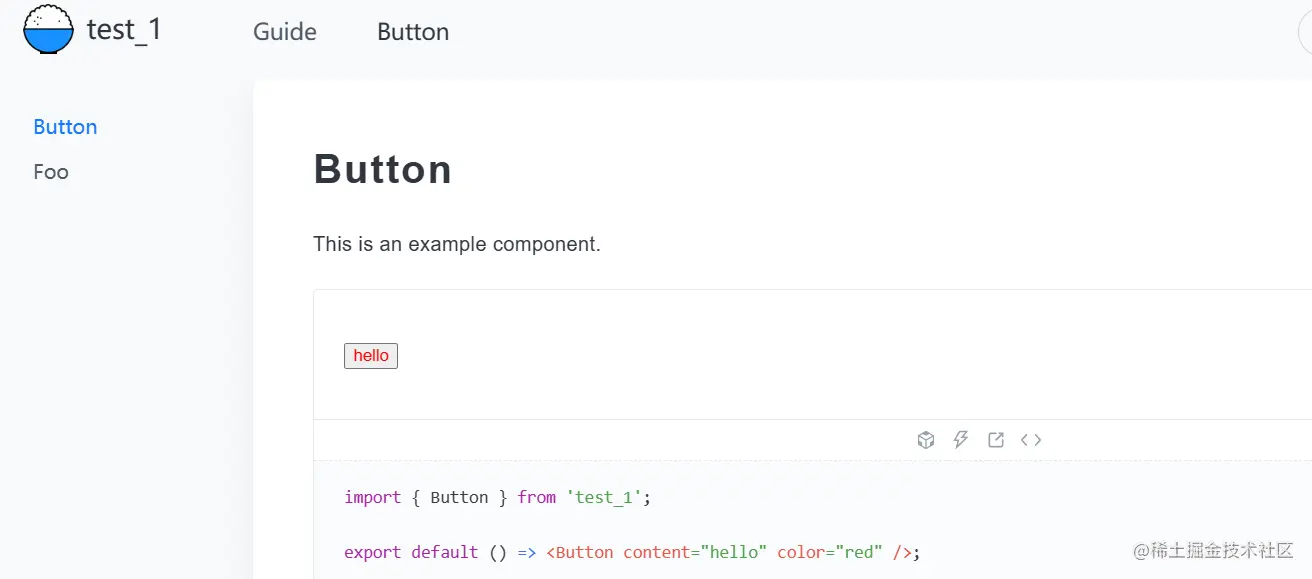Image resolution: width=1312 pixels, height=579 pixels.
Task: Go to the Guide navigation tab
Action: click(285, 32)
